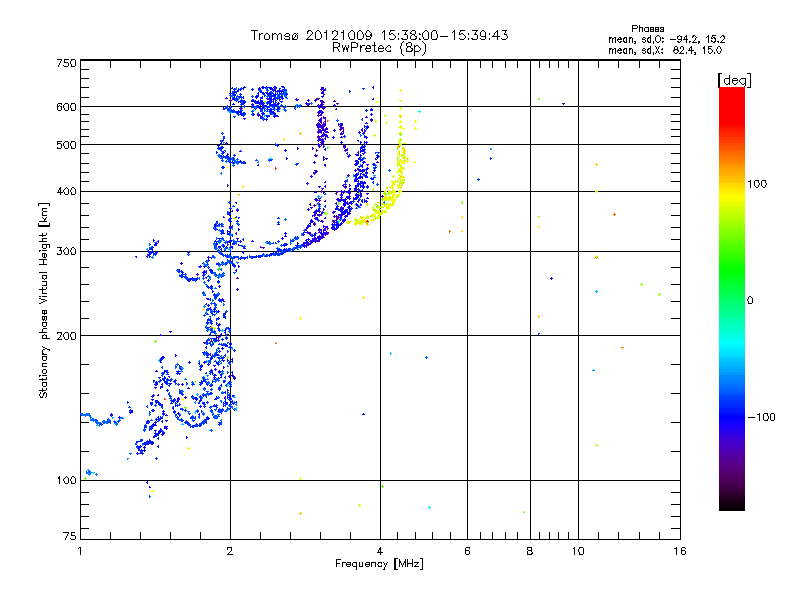The width and height of the screenshot is (800, 600).
Task: Click the '500' y-axis tick label
Action: point(66,145)
